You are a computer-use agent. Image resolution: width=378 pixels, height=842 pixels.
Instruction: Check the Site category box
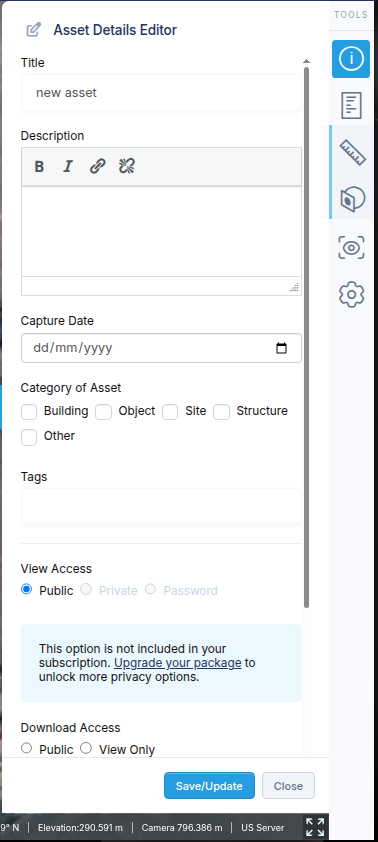point(170,412)
